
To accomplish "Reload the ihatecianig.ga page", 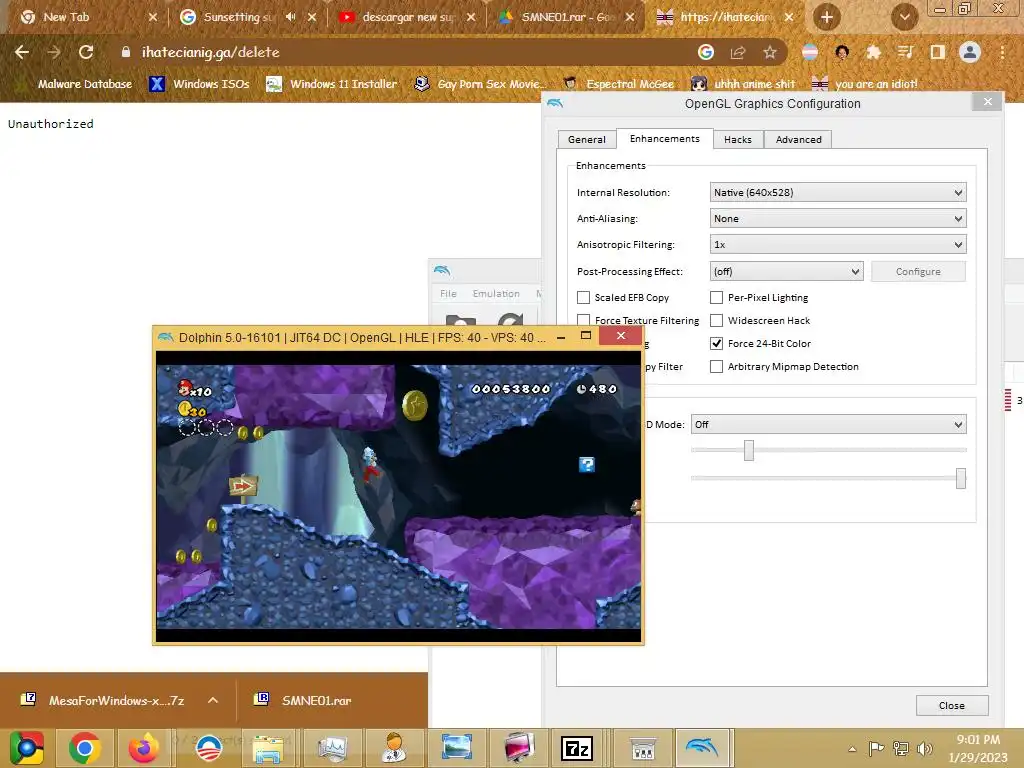I will point(86,52).
